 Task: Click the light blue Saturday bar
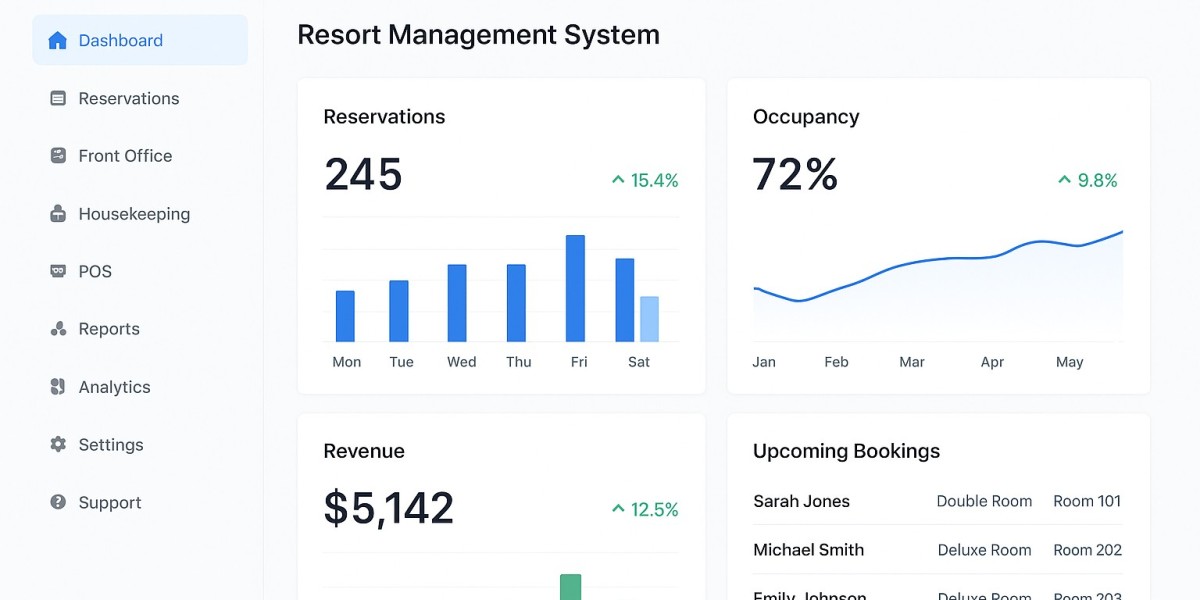[x=649, y=319]
